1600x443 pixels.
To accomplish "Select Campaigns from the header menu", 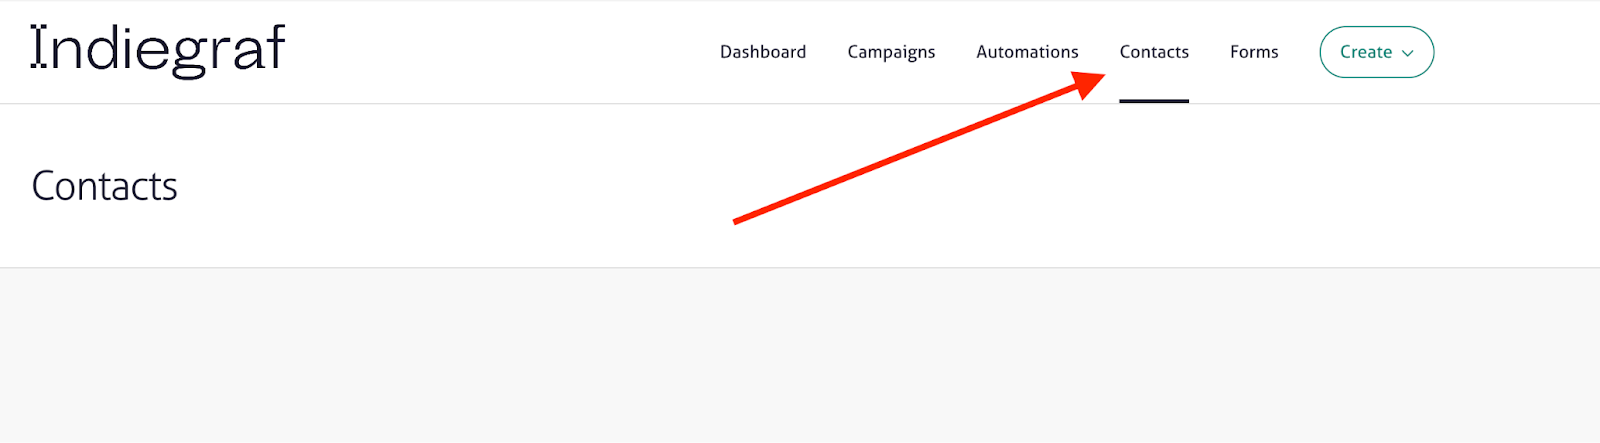I will (x=891, y=52).
